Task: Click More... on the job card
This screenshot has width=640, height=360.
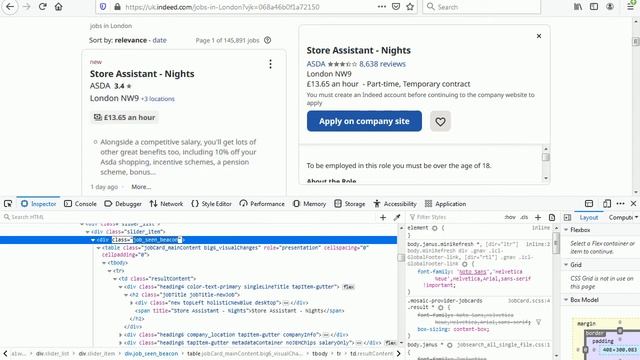Action: pyautogui.click(x=141, y=187)
